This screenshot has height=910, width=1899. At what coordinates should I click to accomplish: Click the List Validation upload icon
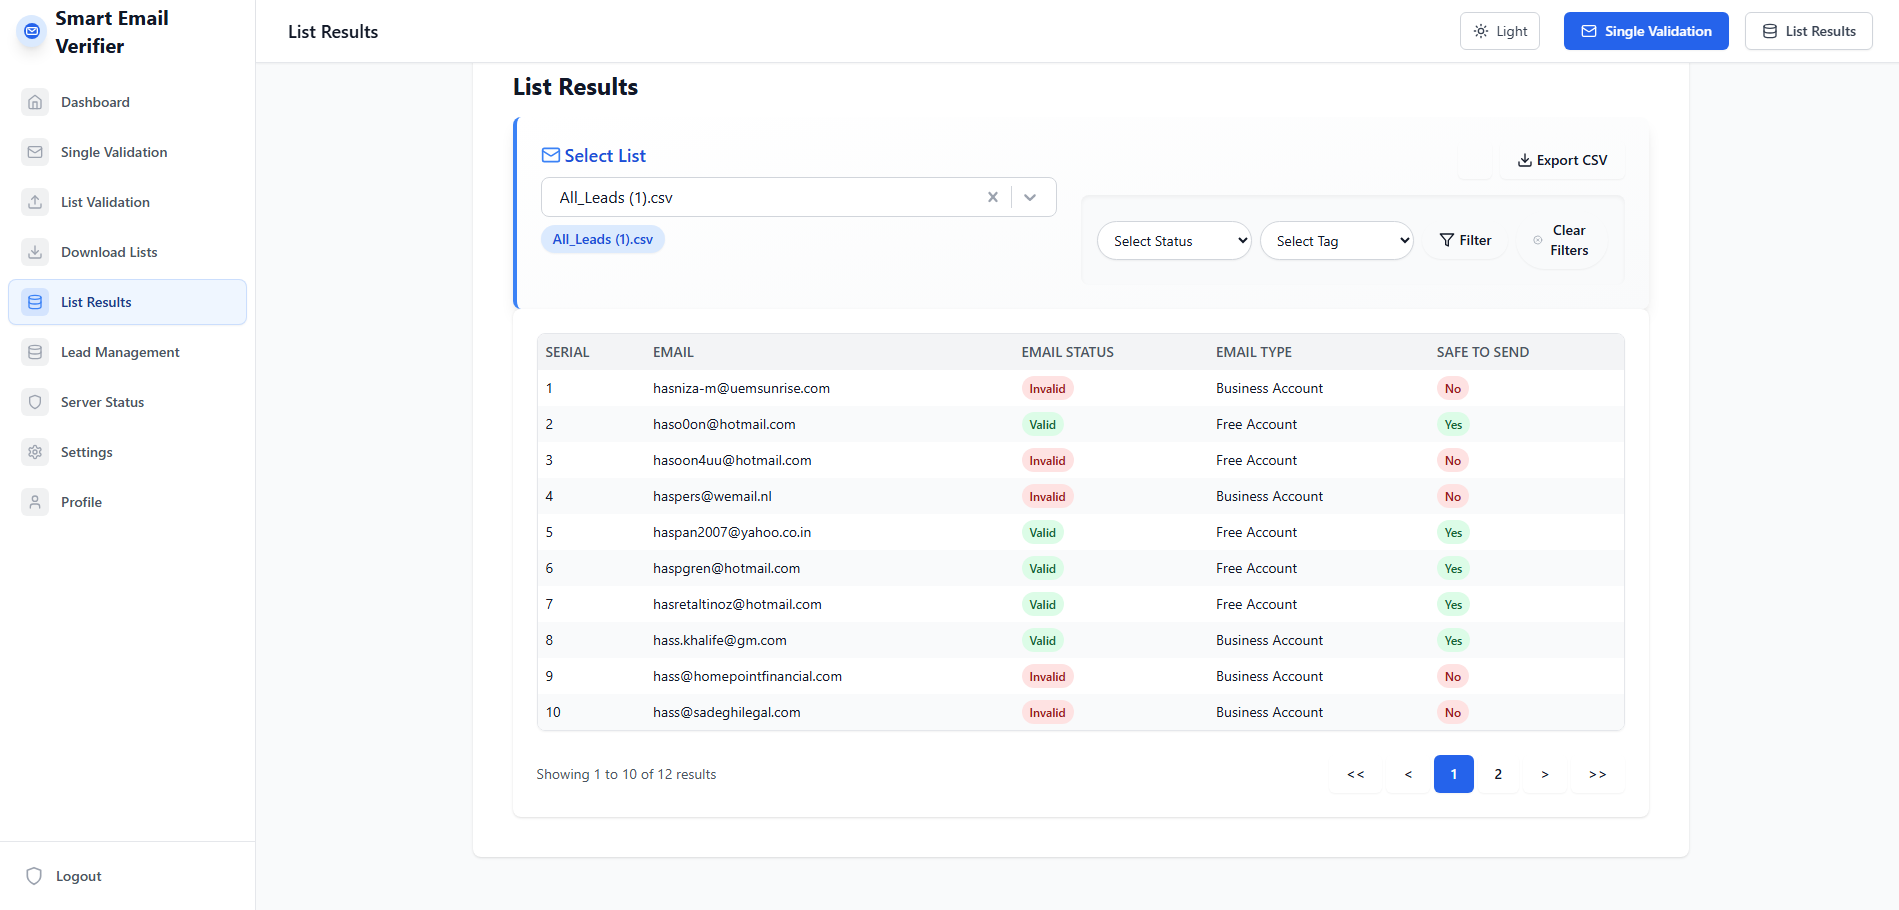coord(35,202)
